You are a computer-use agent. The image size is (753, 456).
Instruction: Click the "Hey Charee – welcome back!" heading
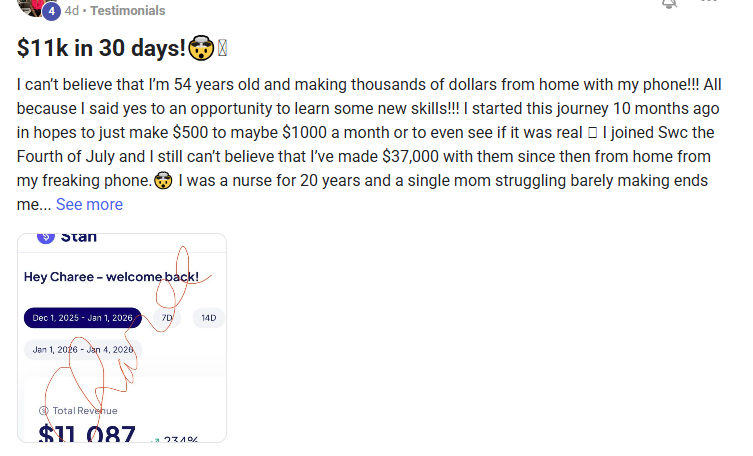[111, 276]
